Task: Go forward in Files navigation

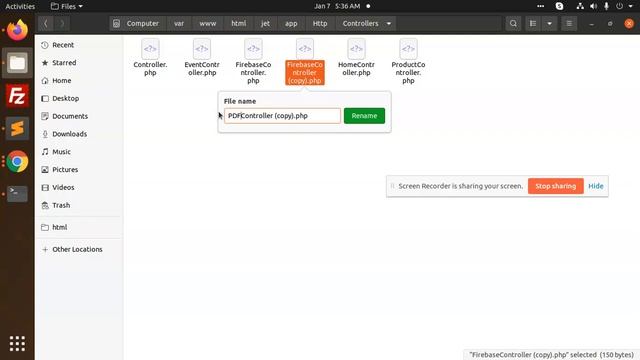Action: click(x=62, y=24)
